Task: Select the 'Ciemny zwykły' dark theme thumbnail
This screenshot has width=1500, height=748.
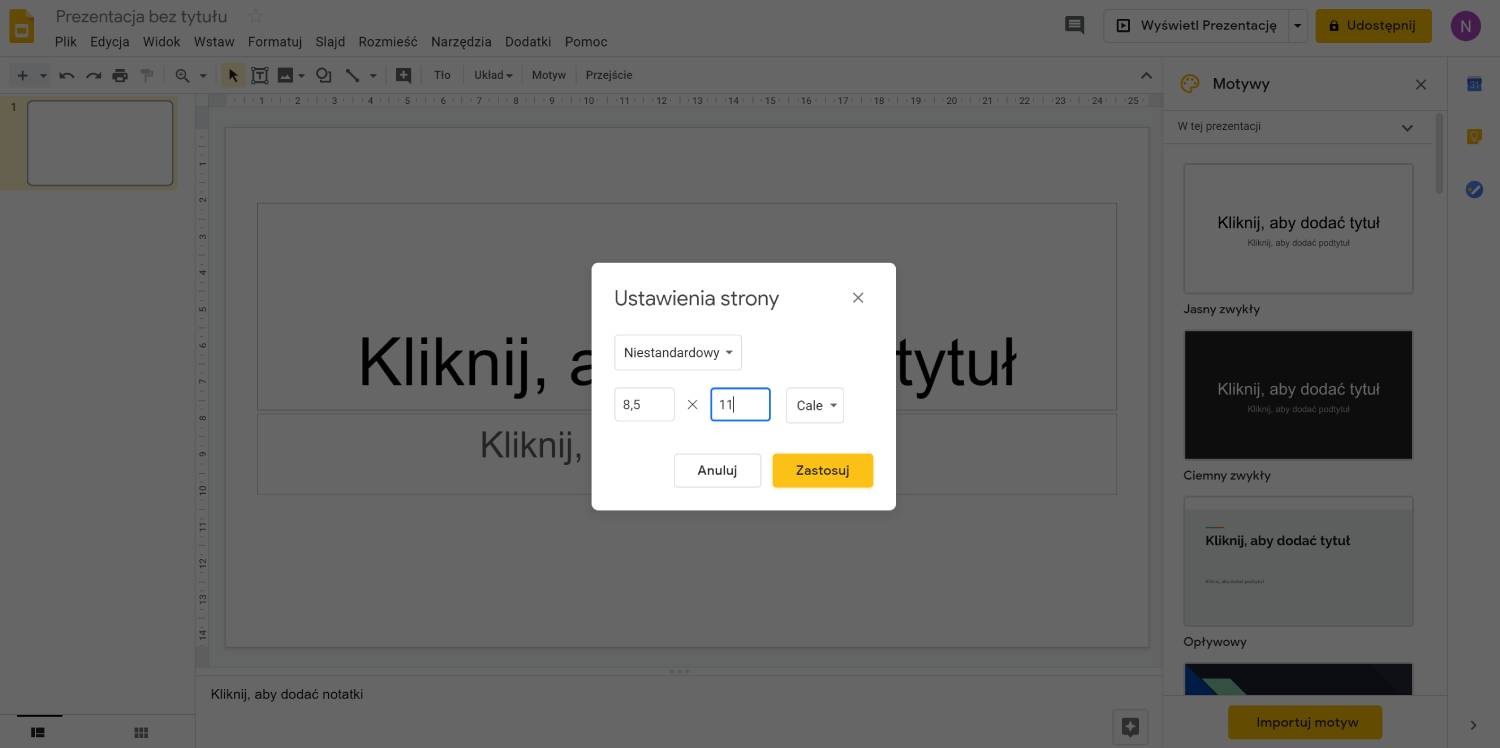Action: pos(1298,395)
